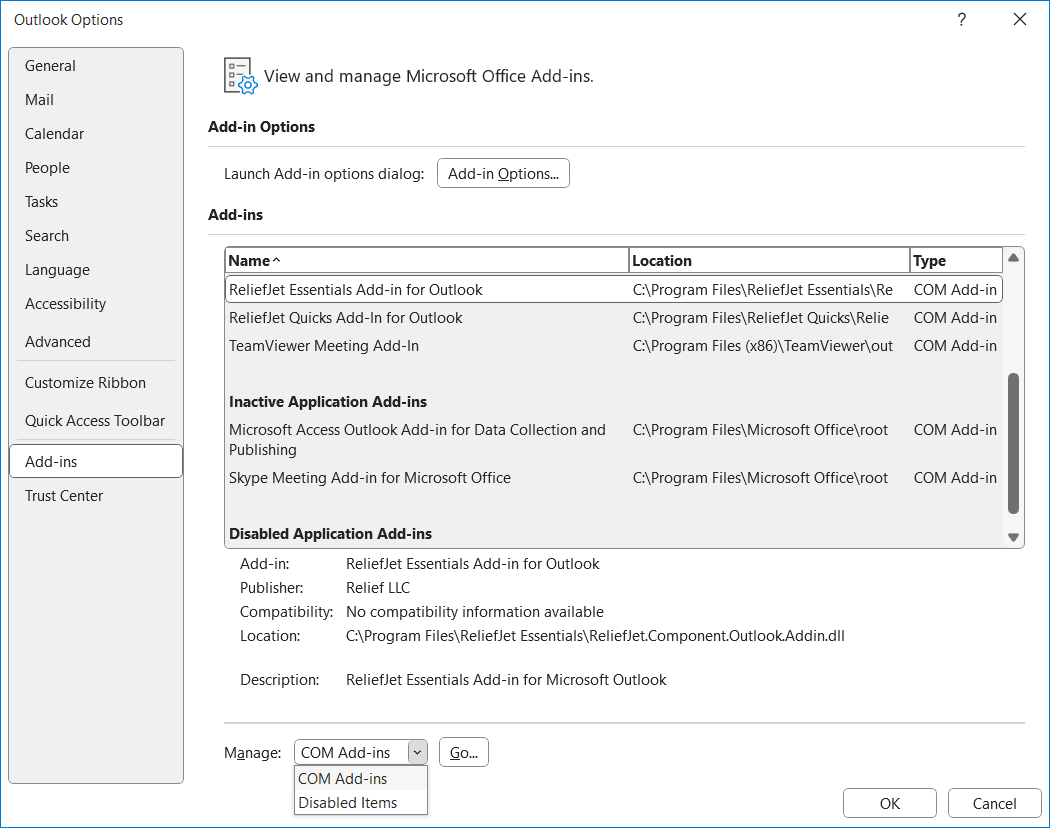This screenshot has width=1050, height=828.
Task: Click the add-ins list scroll up arrow
Action: point(1013,258)
